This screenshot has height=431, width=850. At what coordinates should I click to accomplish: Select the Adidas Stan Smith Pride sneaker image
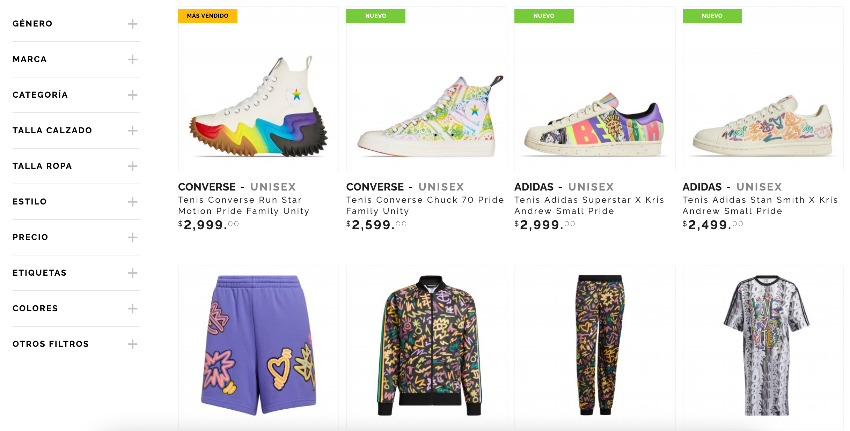tap(762, 122)
